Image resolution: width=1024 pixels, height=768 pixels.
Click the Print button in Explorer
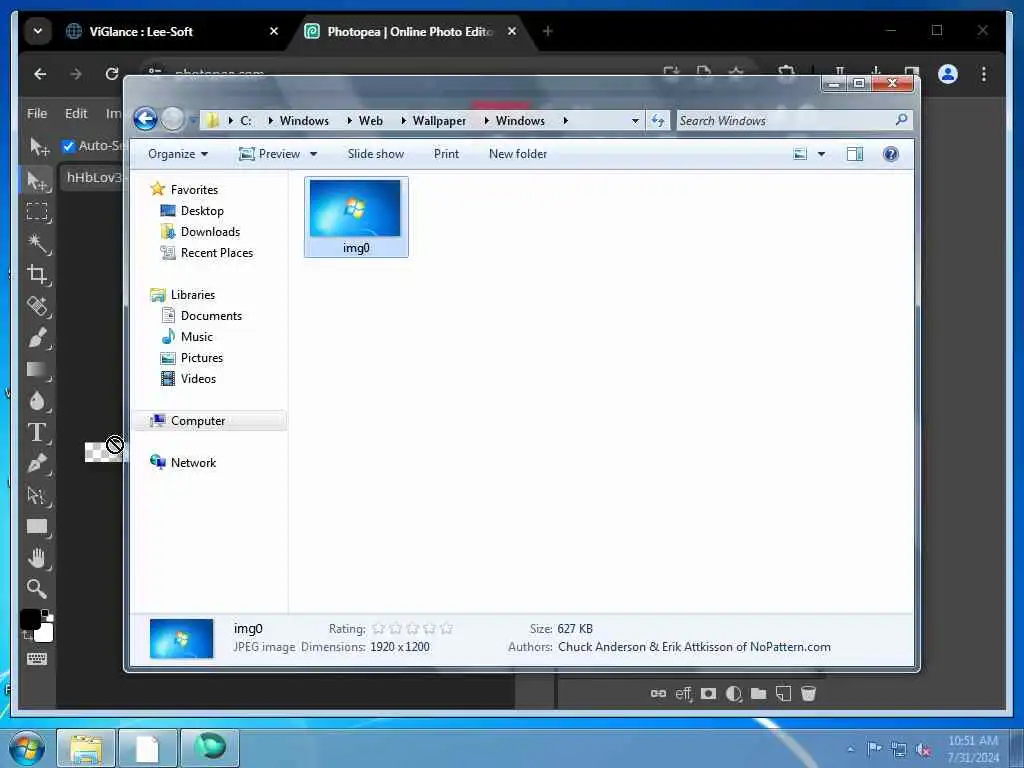pyautogui.click(x=446, y=154)
